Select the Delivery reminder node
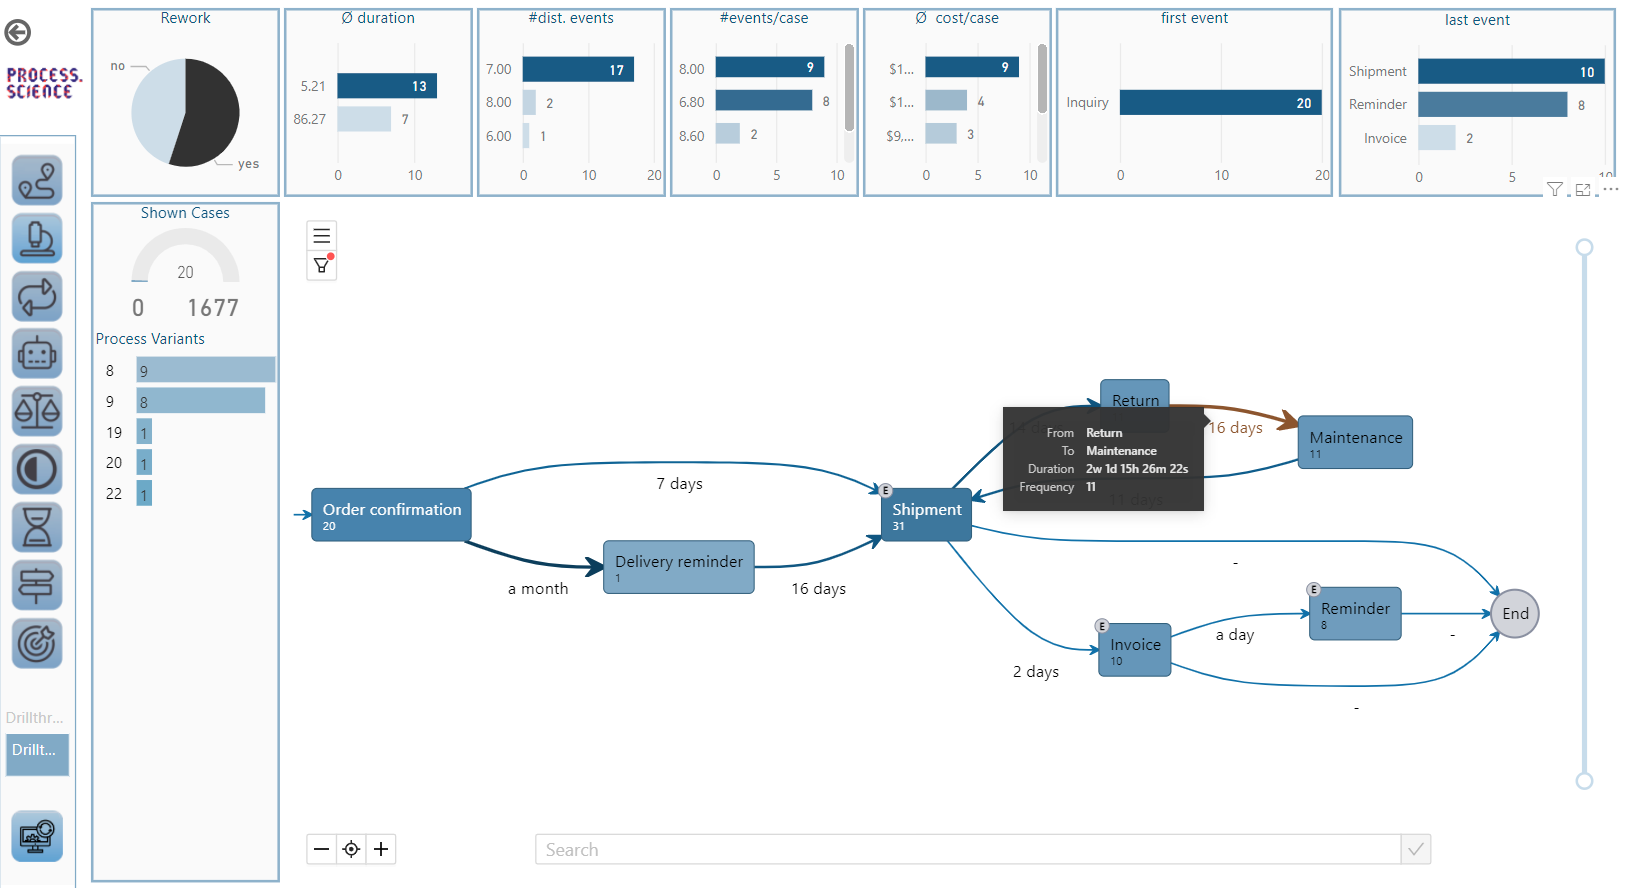1630x888 pixels. [x=679, y=568]
